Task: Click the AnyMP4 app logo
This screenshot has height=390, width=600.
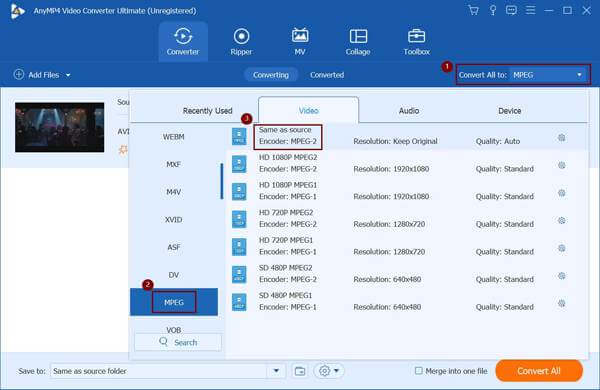Action: [x=17, y=11]
